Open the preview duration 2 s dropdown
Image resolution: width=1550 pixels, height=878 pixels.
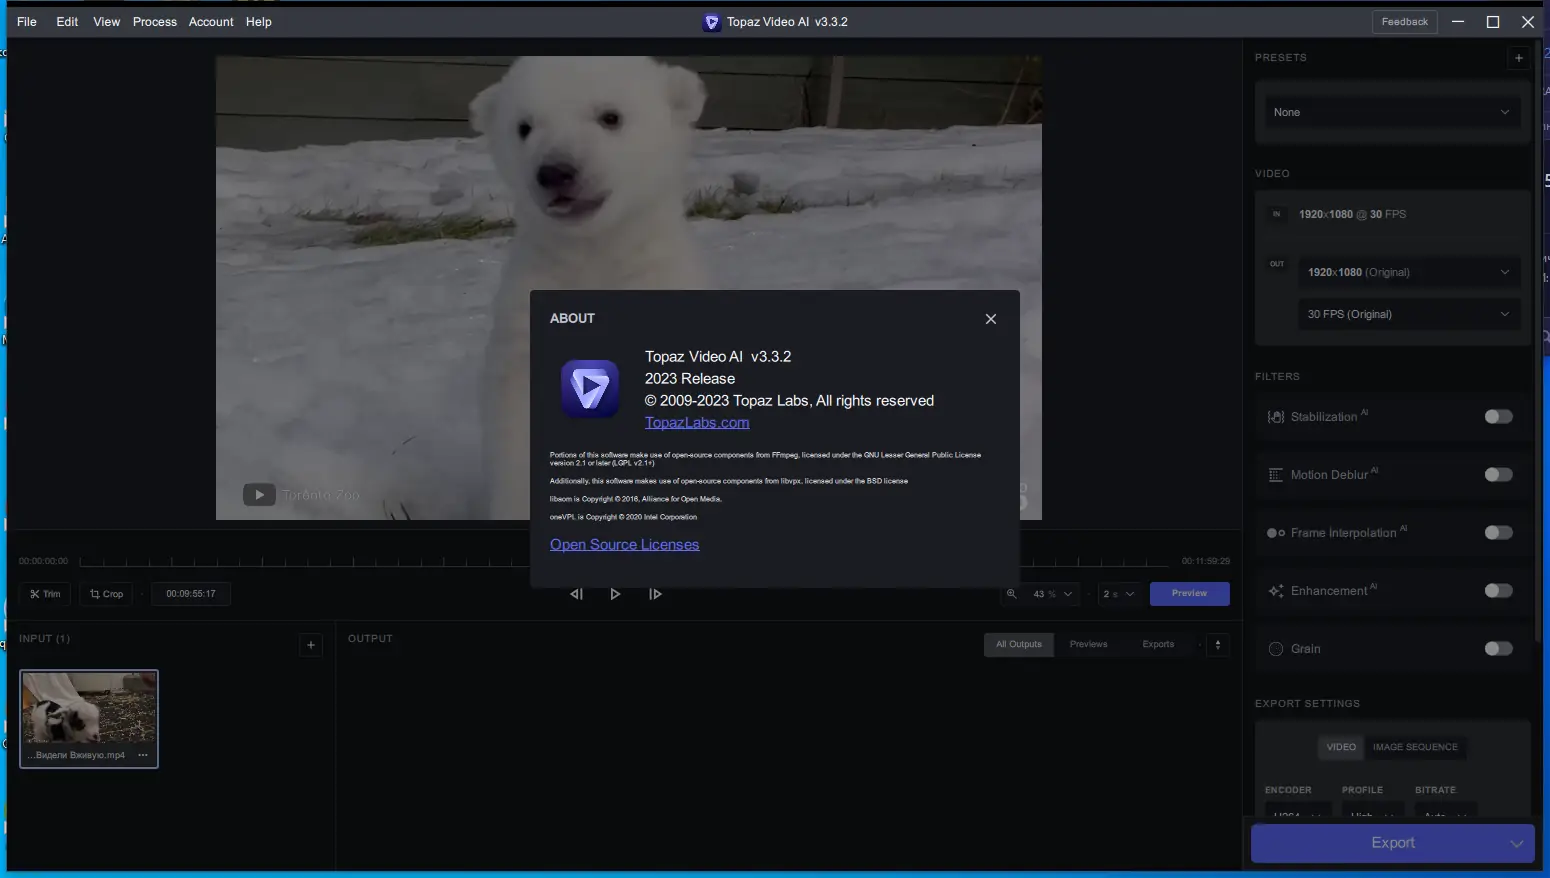tap(1119, 594)
